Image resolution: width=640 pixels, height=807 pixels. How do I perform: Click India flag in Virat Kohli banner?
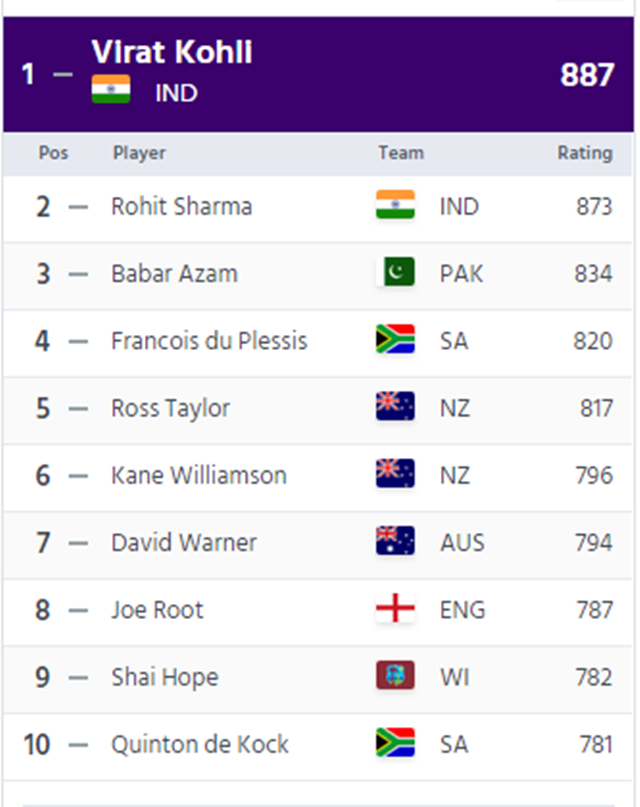[x=111, y=89]
